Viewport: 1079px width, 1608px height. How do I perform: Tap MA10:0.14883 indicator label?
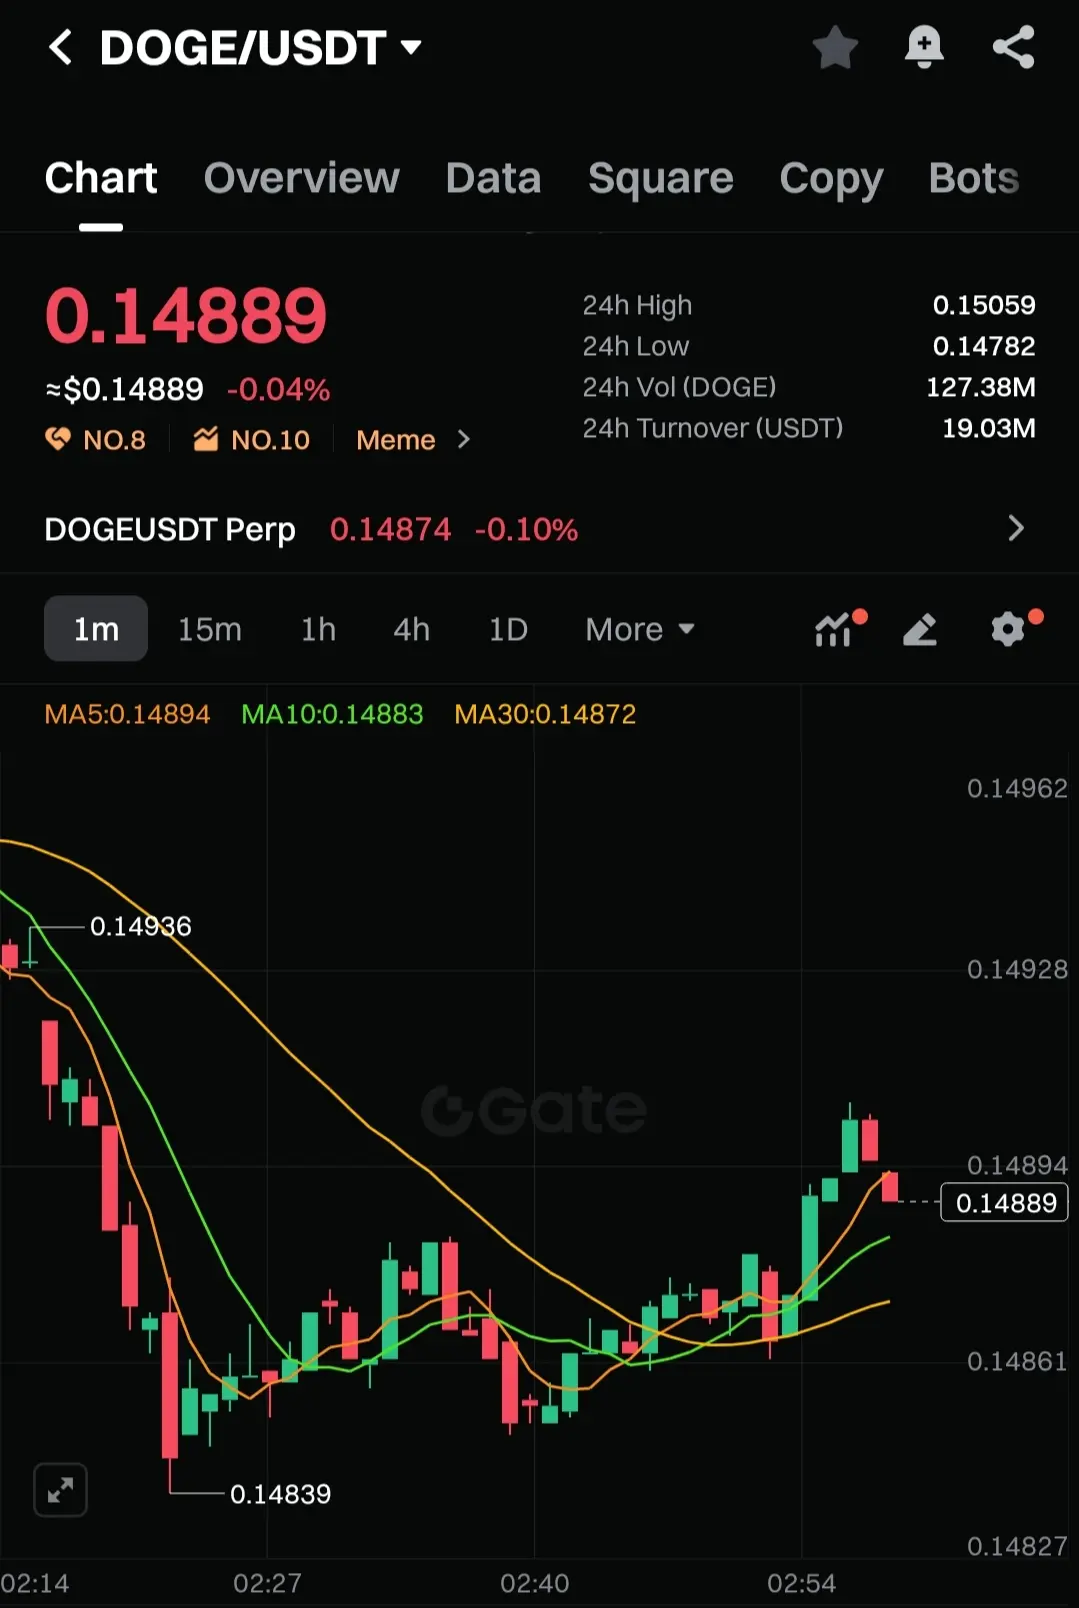pyautogui.click(x=332, y=714)
